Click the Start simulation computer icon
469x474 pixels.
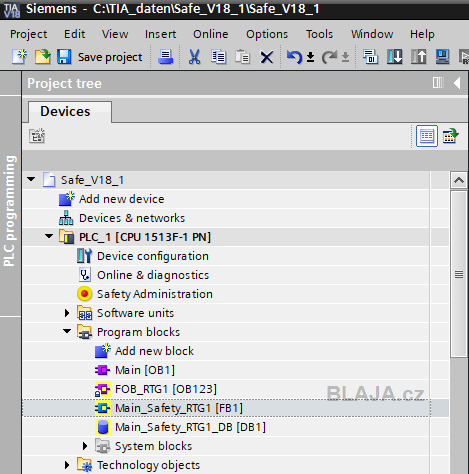point(443,57)
